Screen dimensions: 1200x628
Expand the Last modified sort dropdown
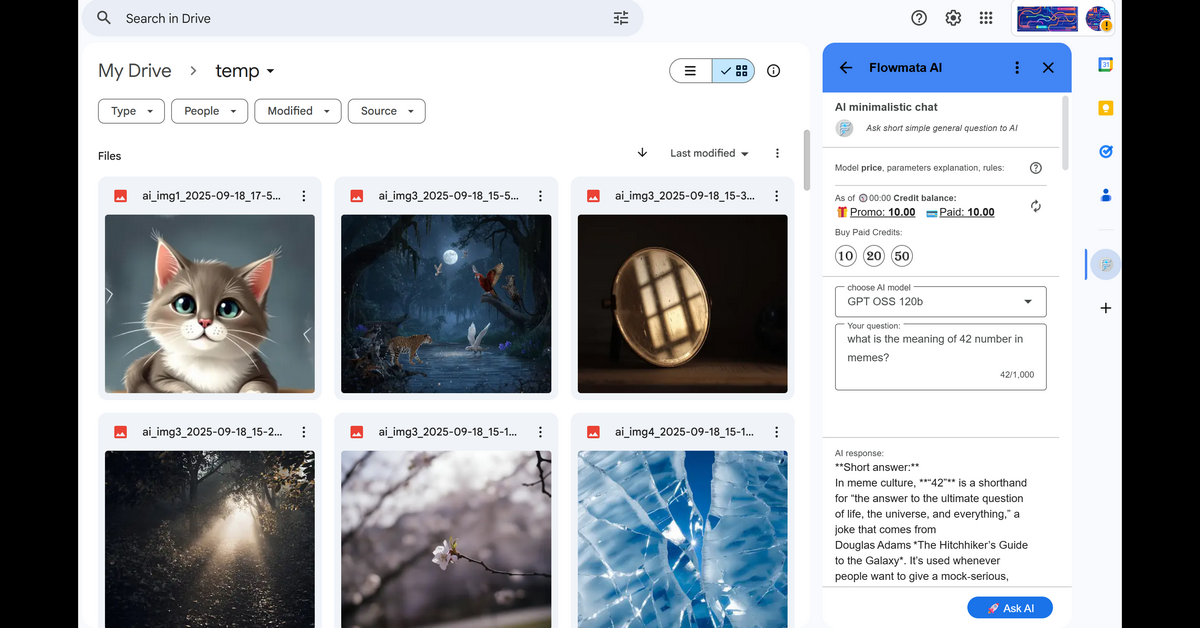click(x=709, y=153)
